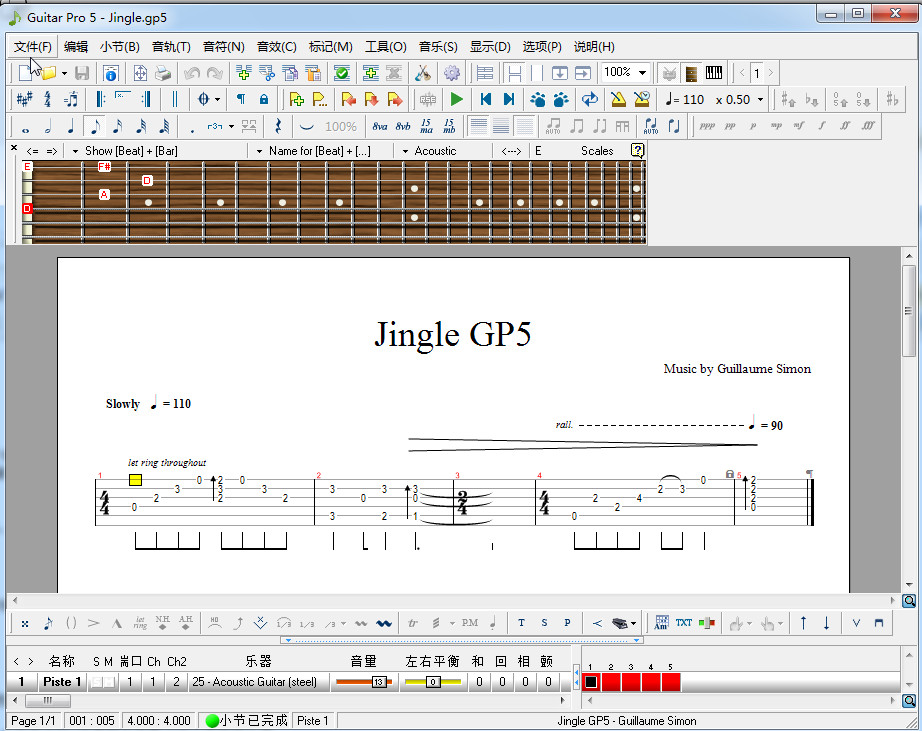This screenshot has height=731, width=922.
Task: Open the coda symbol dropdown arrow
Action: [217, 99]
